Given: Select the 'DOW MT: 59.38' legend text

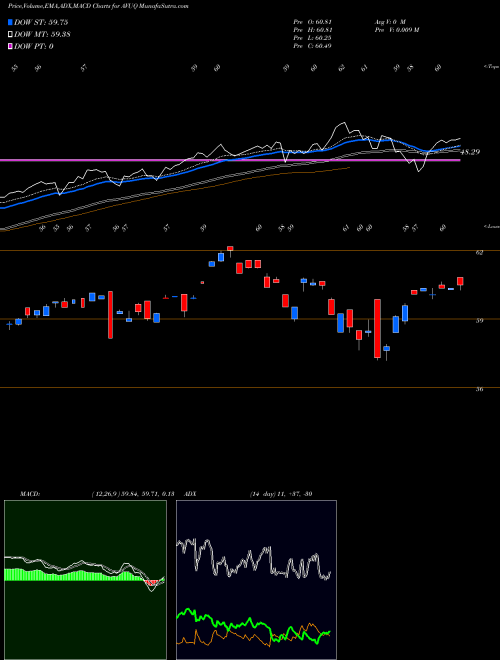Looking at the screenshot, I should 42,35.
